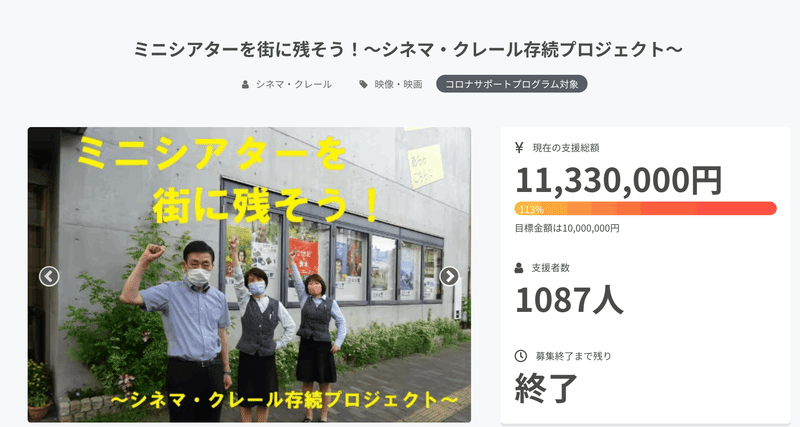Open the 映像・映画 category link

tap(398, 84)
